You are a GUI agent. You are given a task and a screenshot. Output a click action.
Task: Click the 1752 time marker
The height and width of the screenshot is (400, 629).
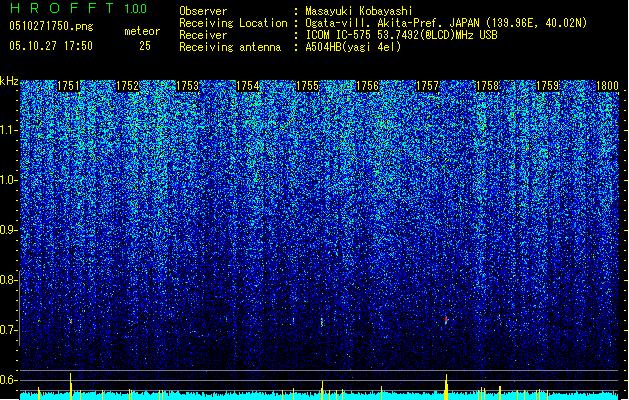pyautogui.click(x=128, y=86)
